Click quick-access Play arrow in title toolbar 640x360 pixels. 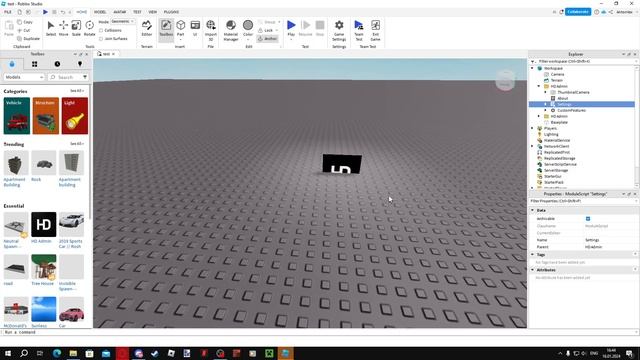(45, 12)
